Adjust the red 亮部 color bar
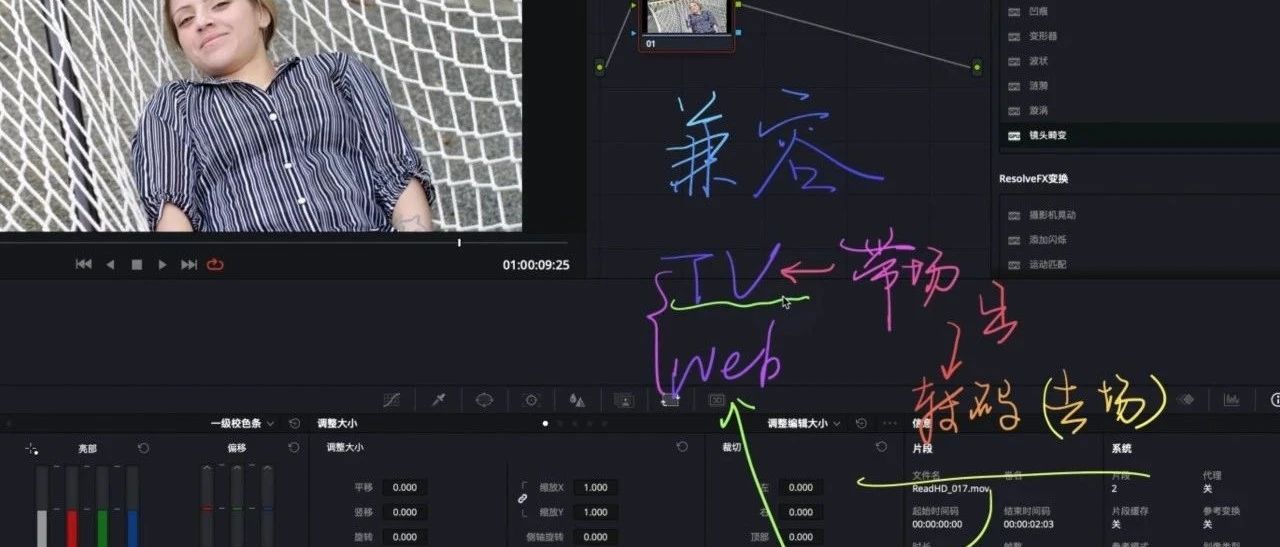The height and width of the screenshot is (547, 1280). coord(71,506)
